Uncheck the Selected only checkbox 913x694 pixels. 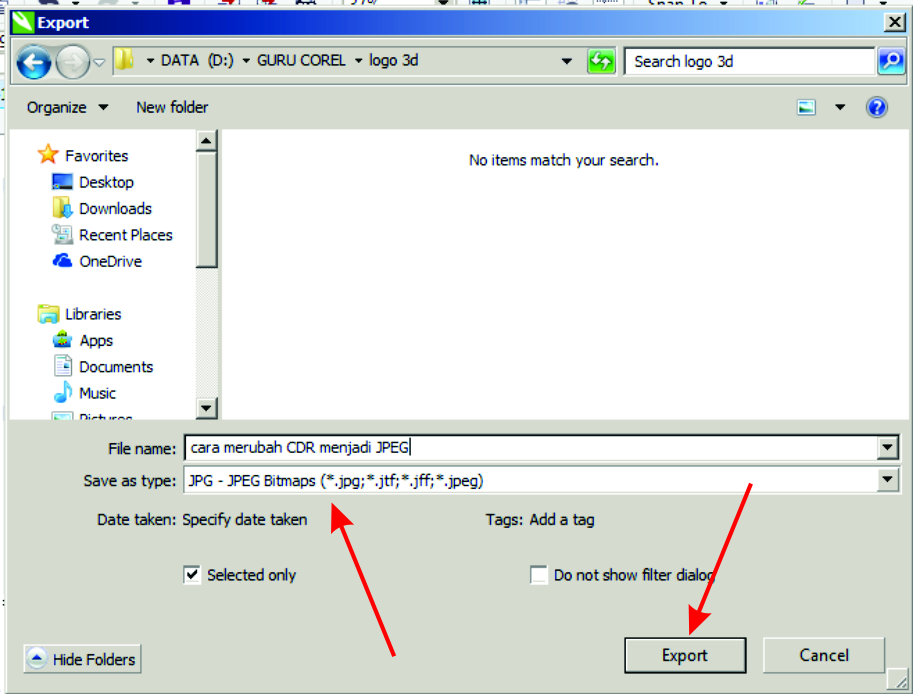pyautogui.click(x=191, y=575)
